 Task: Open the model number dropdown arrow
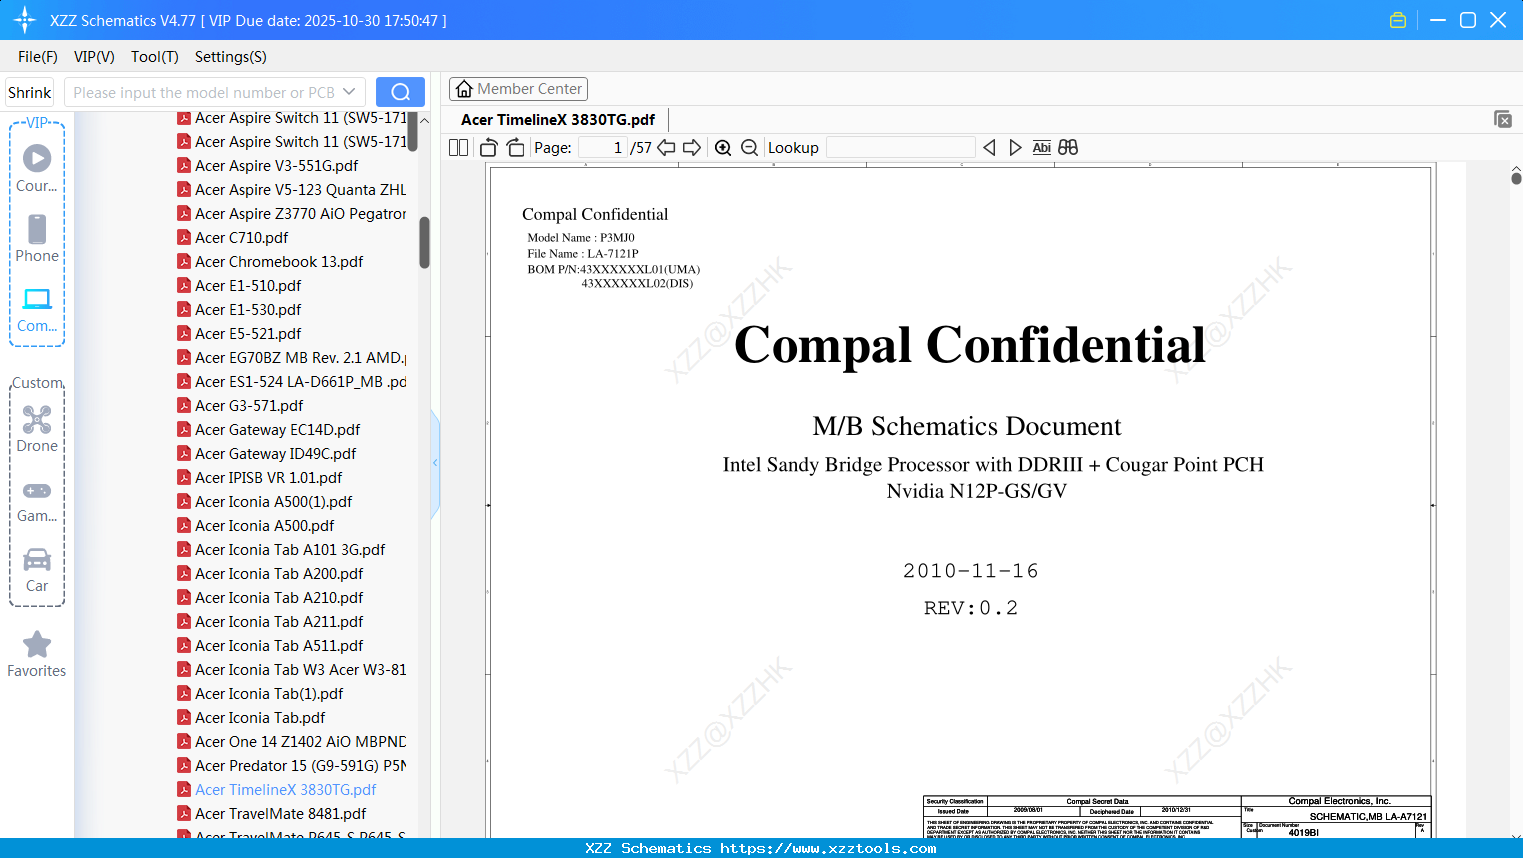[x=349, y=92]
